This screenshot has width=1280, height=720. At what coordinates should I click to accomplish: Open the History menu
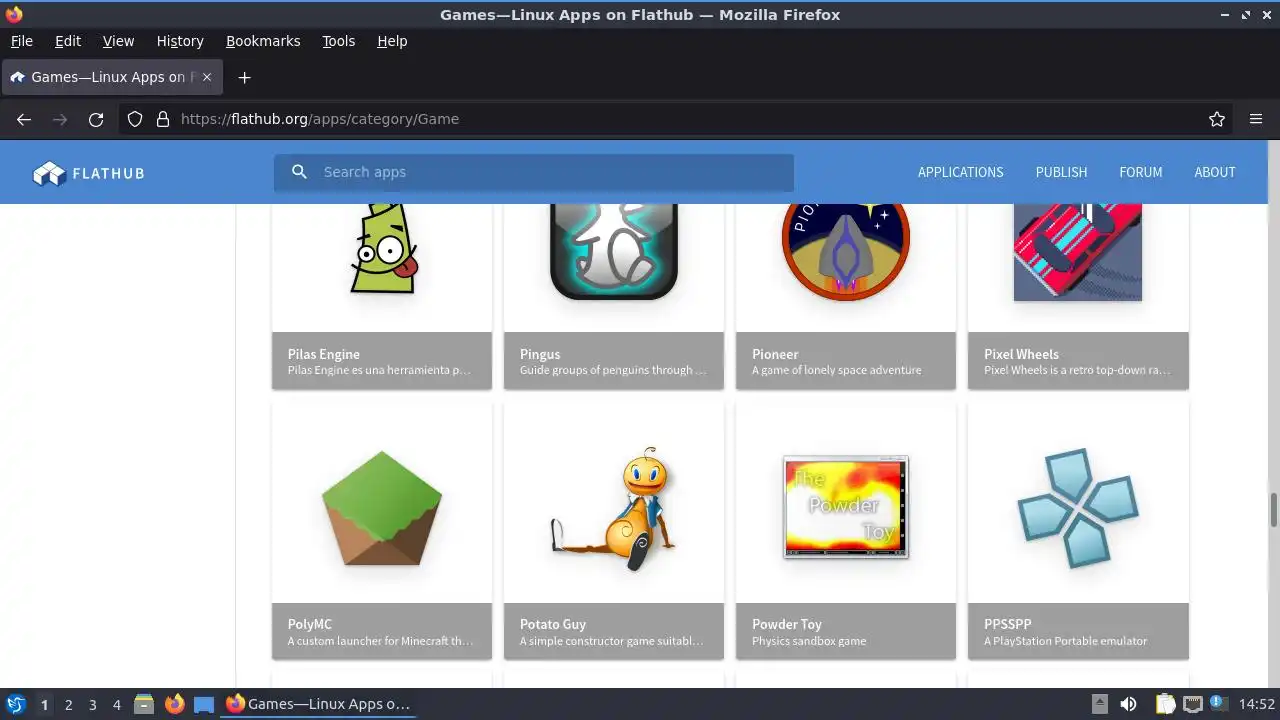180,41
